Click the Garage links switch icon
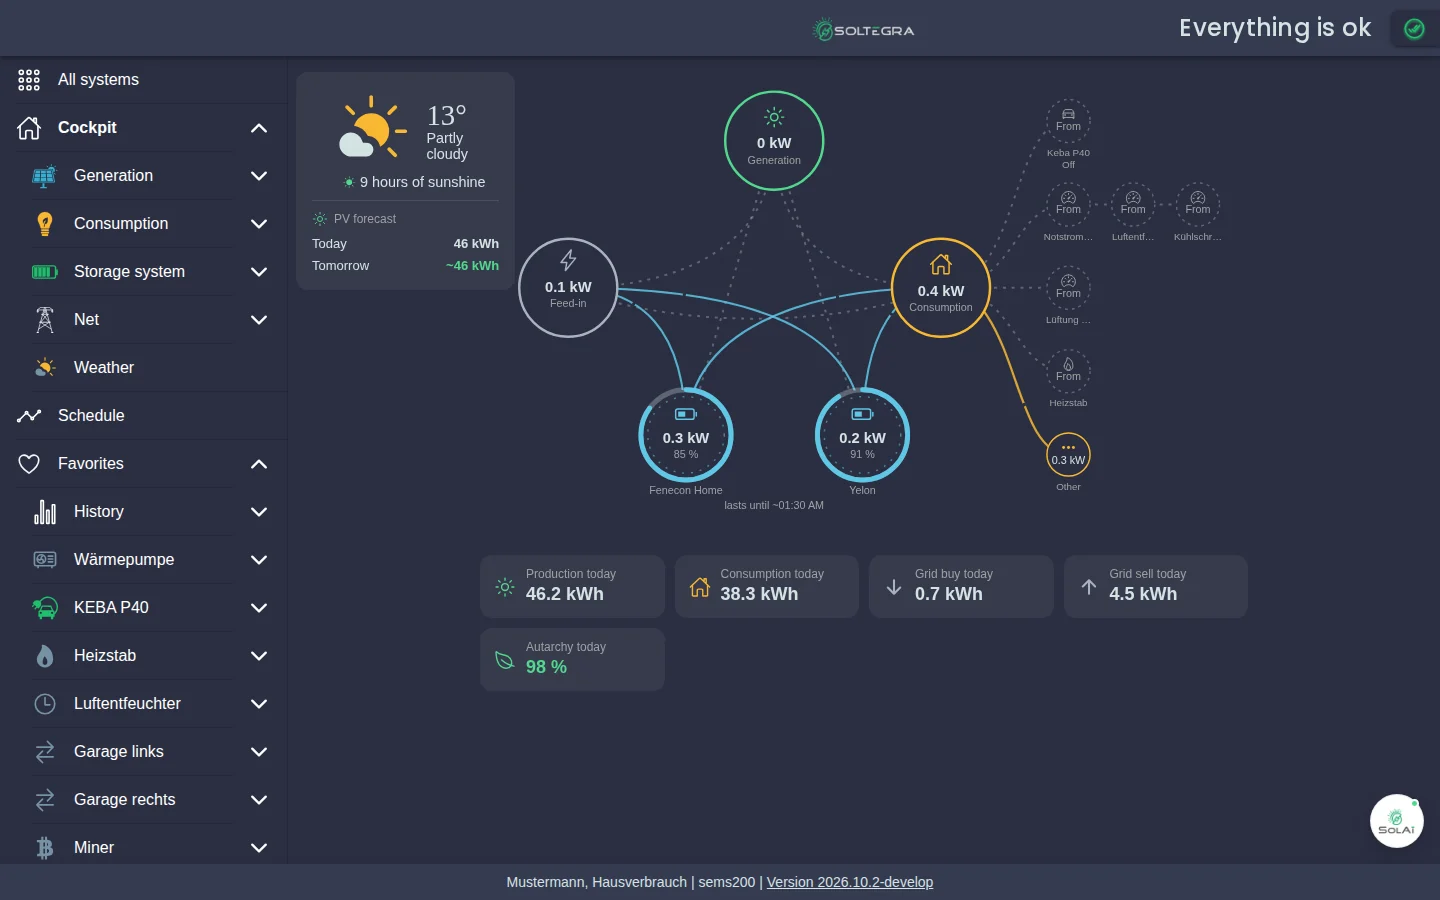The height and width of the screenshot is (900, 1440). click(45, 752)
